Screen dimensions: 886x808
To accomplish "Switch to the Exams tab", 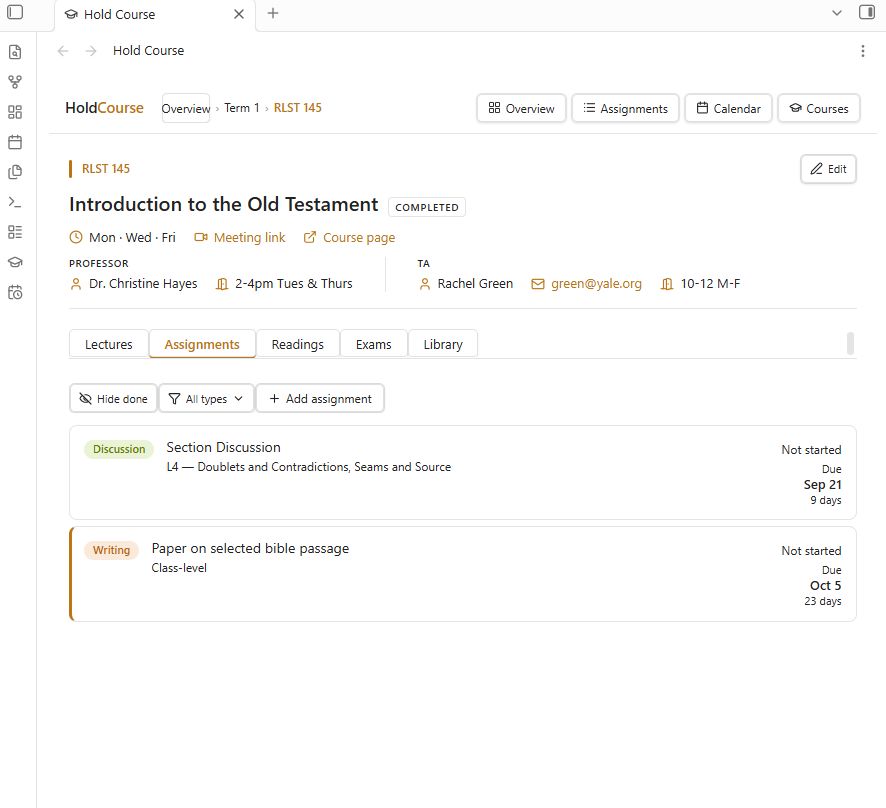I will 373,344.
